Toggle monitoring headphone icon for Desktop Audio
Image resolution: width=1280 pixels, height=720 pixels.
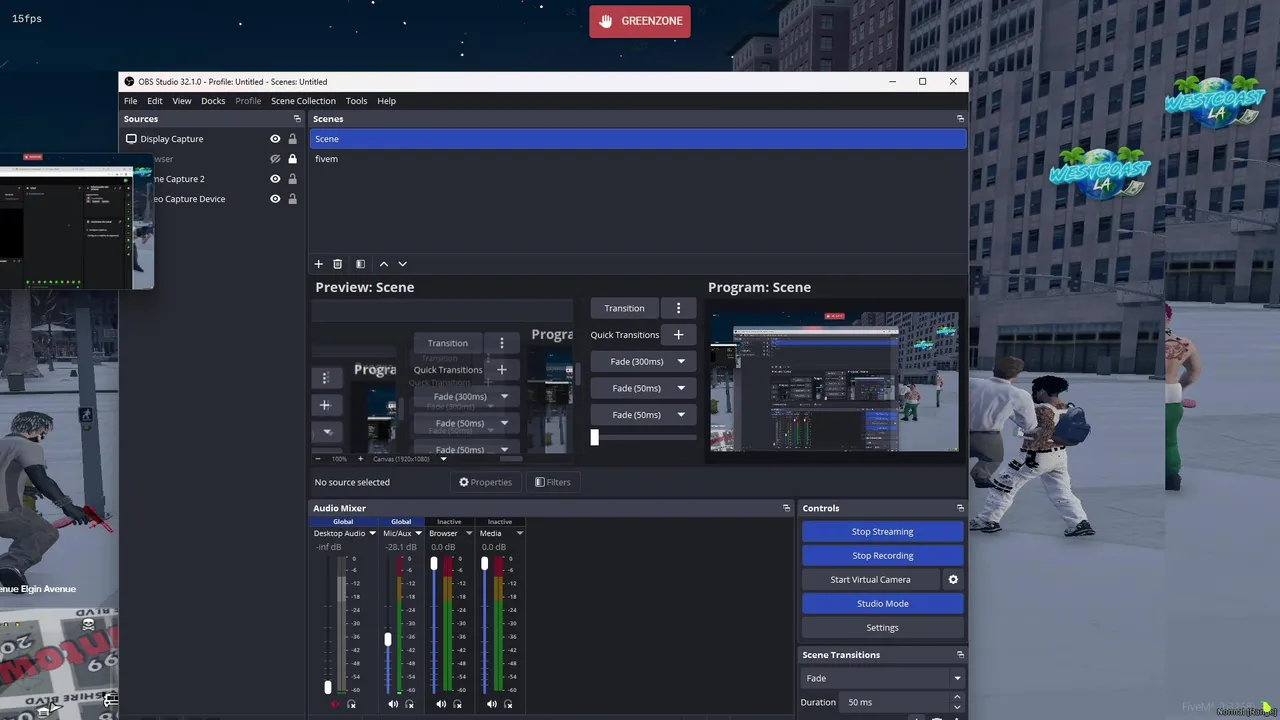[x=351, y=704]
